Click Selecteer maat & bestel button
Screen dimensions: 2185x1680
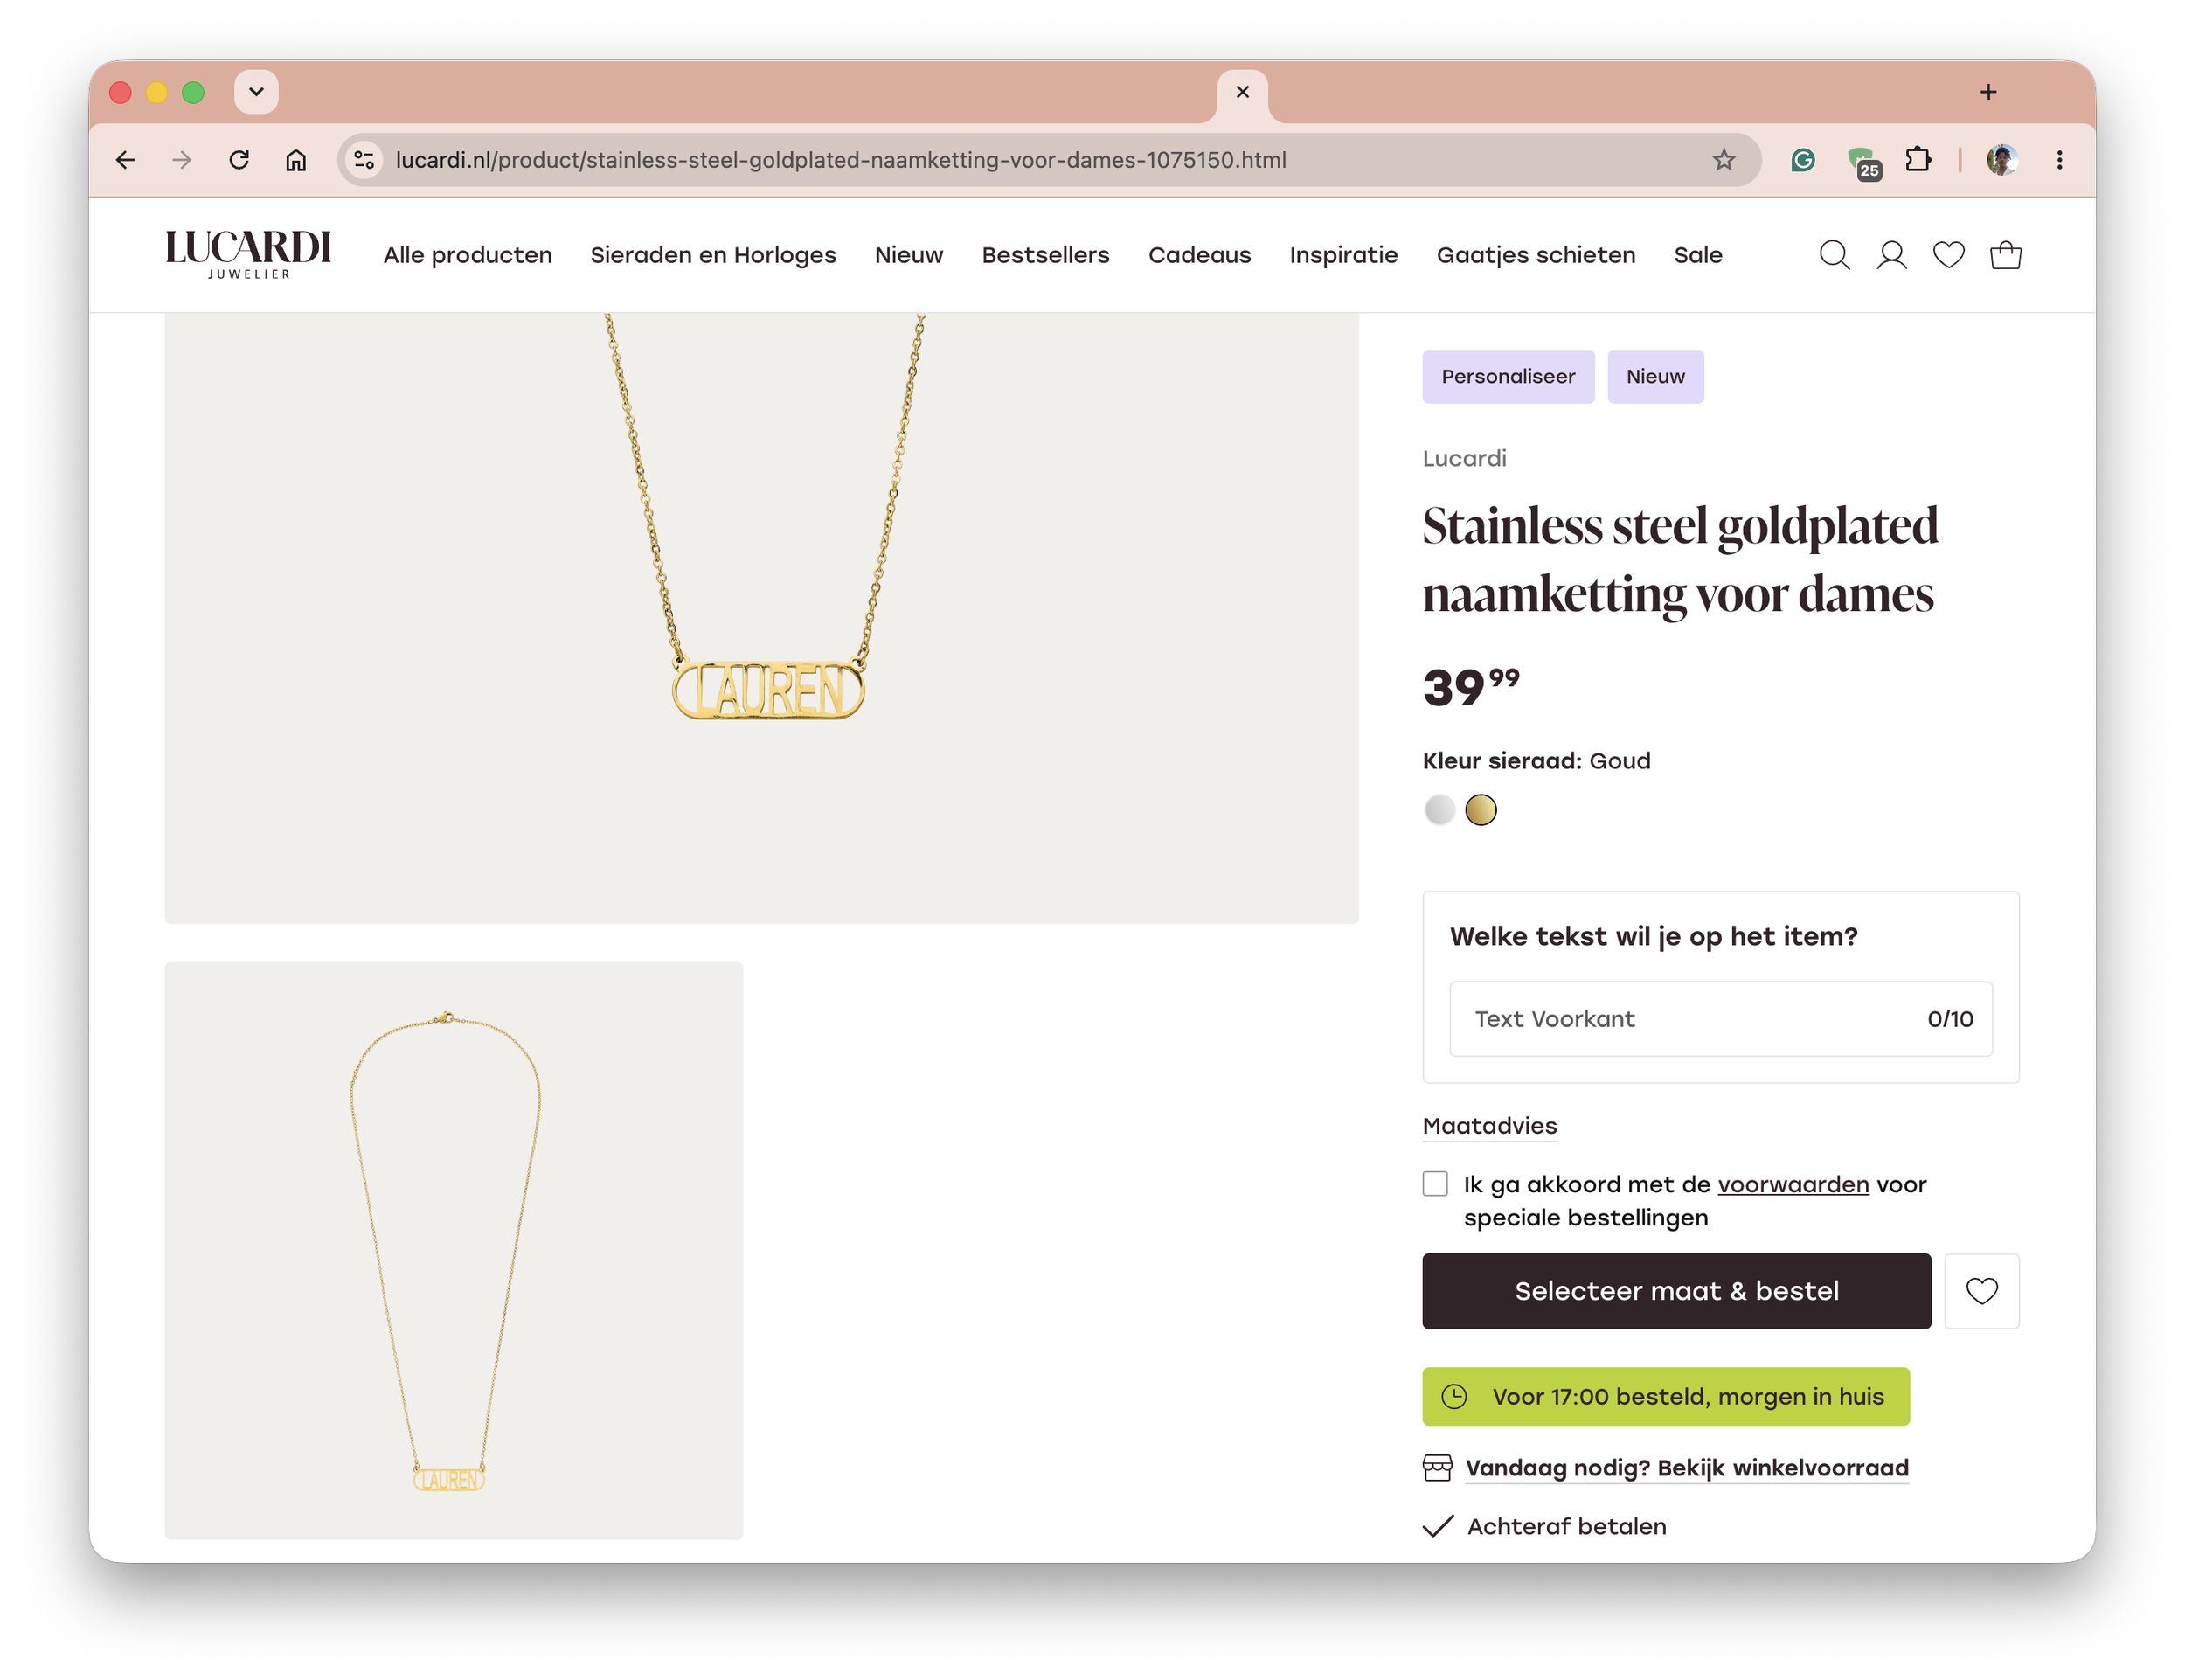click(x=1676, y=1291)
